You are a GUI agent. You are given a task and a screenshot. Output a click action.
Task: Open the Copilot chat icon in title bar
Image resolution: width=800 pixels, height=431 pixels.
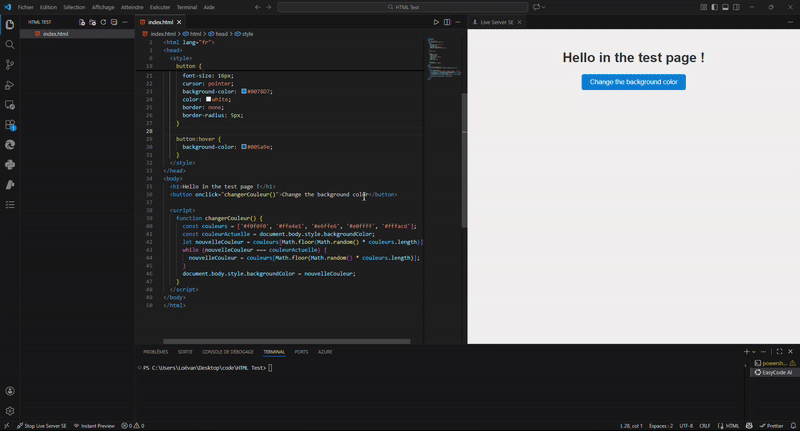tap(536, 7)
